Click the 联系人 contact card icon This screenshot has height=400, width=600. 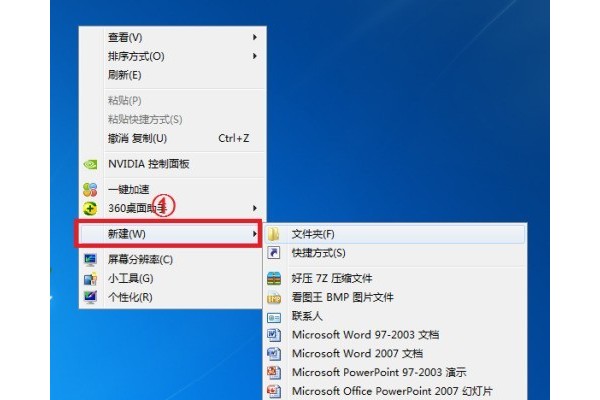[x=274, y=317]
